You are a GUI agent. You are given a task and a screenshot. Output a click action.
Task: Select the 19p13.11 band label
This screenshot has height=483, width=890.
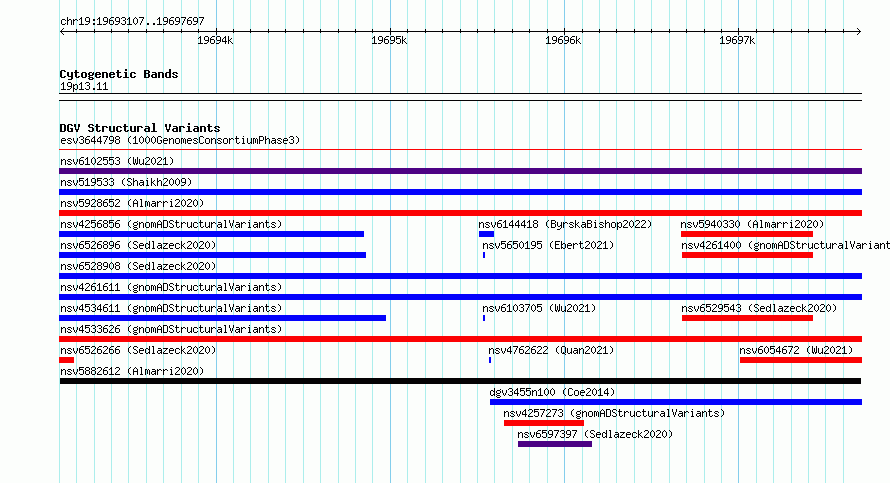coord(84,86)
